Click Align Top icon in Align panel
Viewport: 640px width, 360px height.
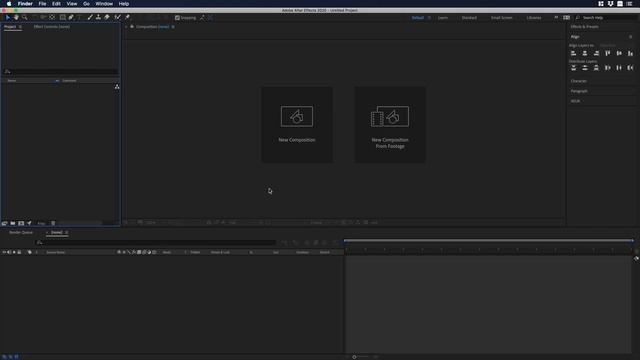coord(608,53)
